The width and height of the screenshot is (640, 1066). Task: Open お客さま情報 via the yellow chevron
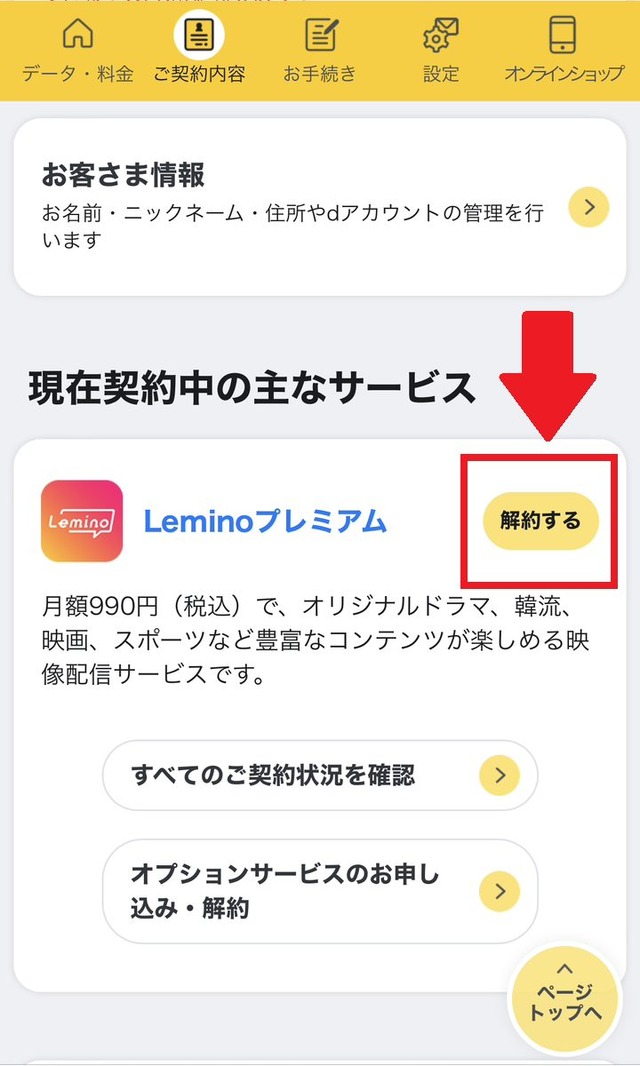pos(588,207)
